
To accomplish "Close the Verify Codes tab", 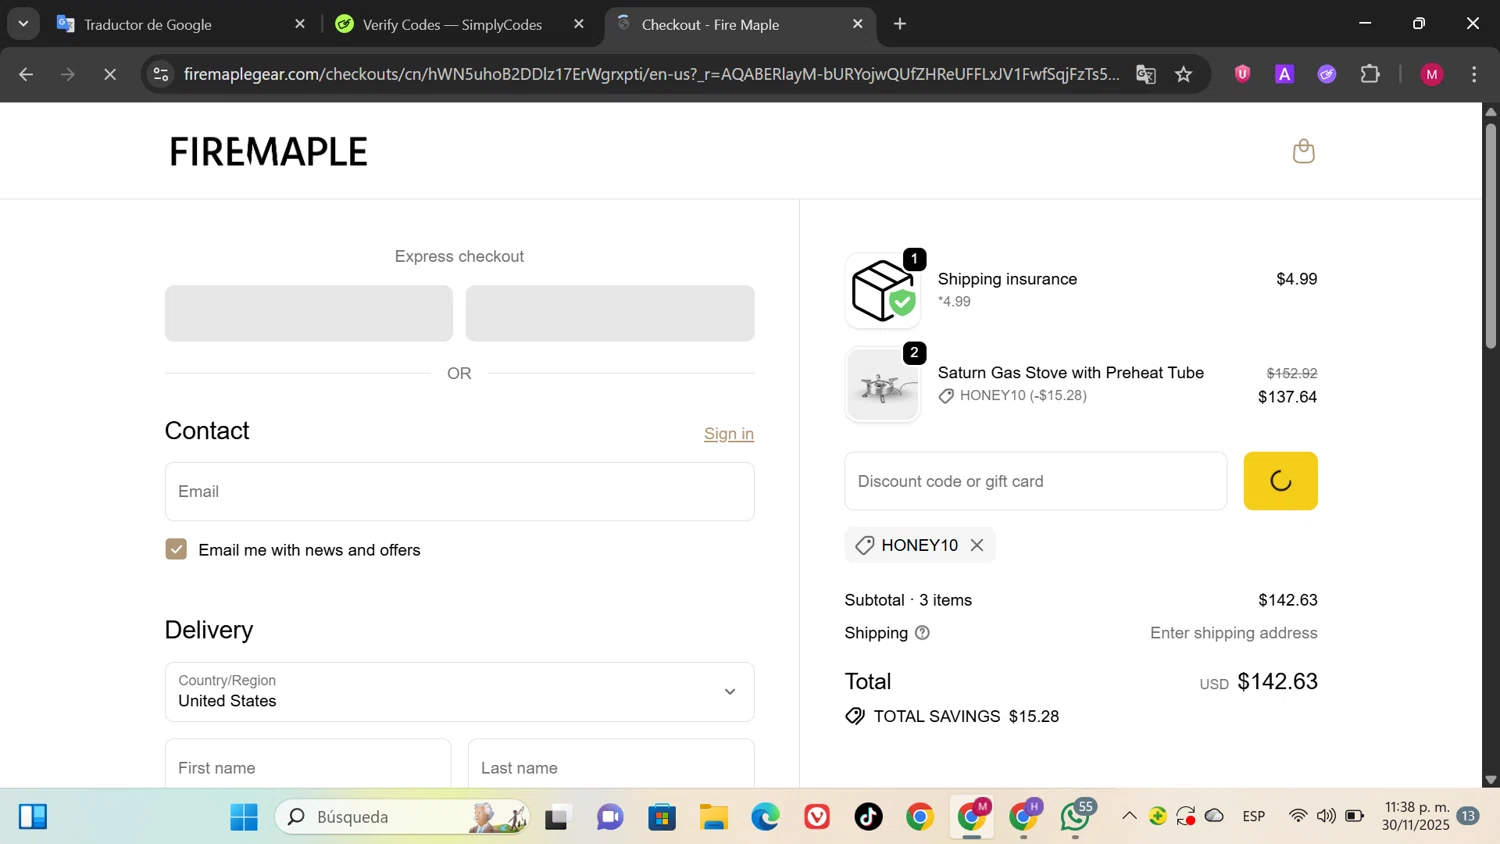I will [579, 24].
